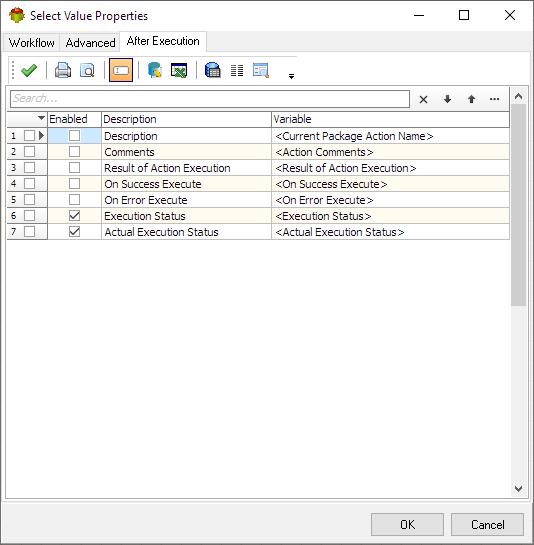The width and height of the screenshot is (534, 545).
Task: Click the Excel export toolbar icon
Action: click(179, 70)
